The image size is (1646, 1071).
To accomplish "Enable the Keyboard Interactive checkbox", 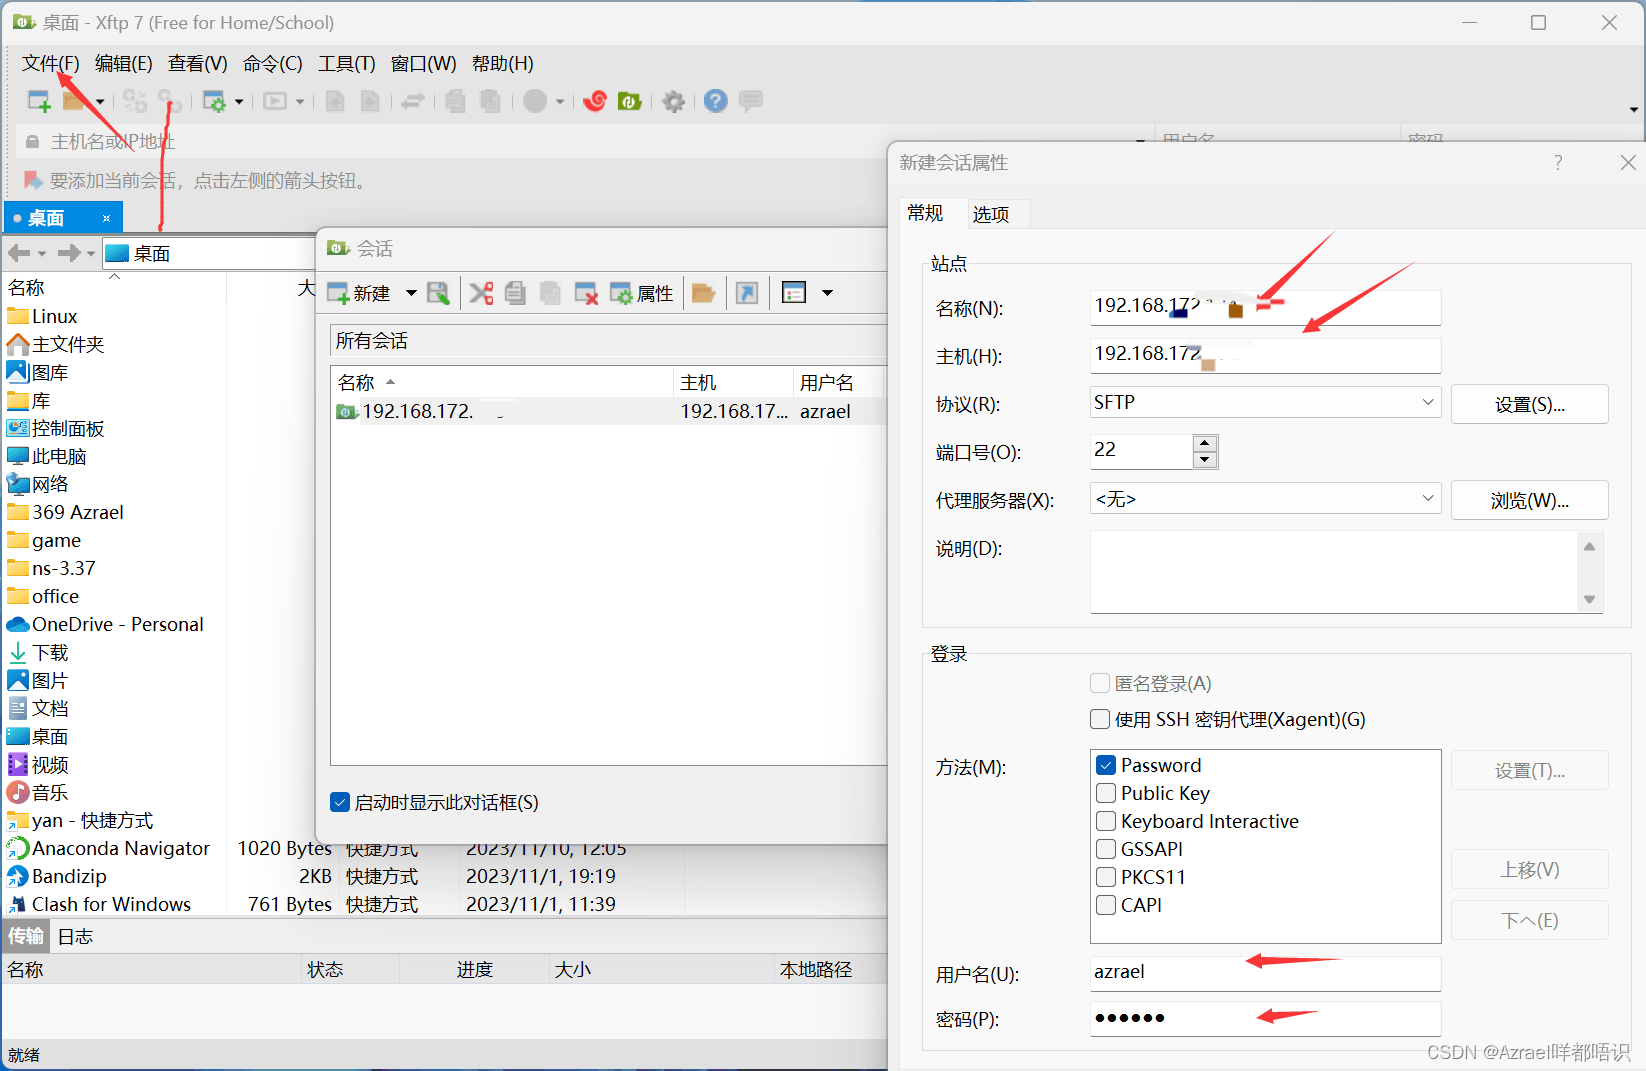I will coord(1106,821).
